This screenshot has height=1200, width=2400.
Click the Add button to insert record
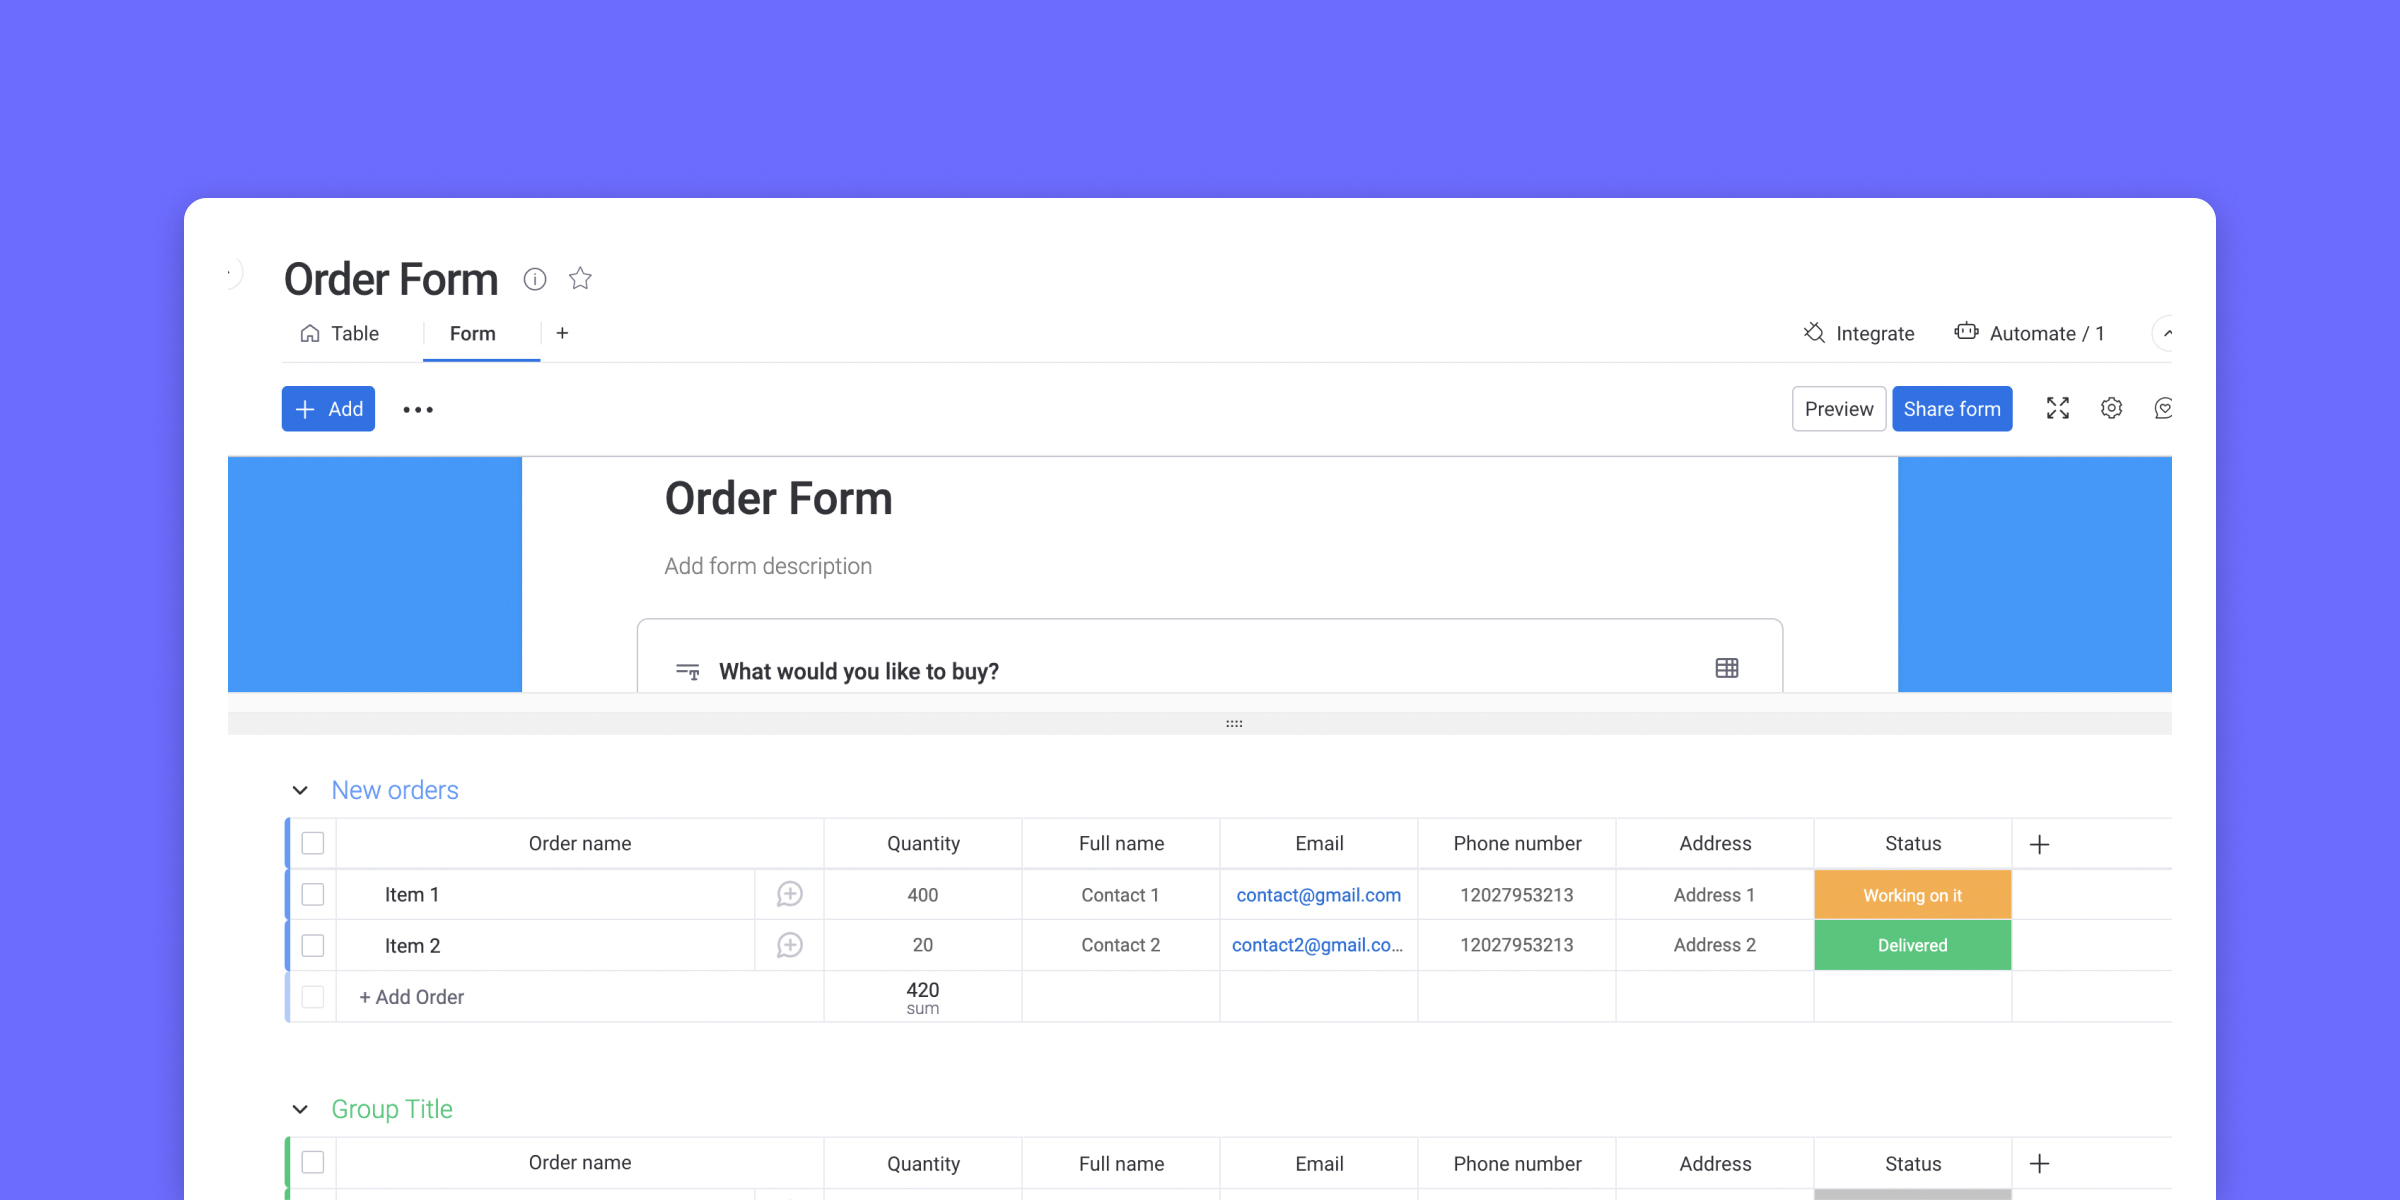click(x=328, y=409)
